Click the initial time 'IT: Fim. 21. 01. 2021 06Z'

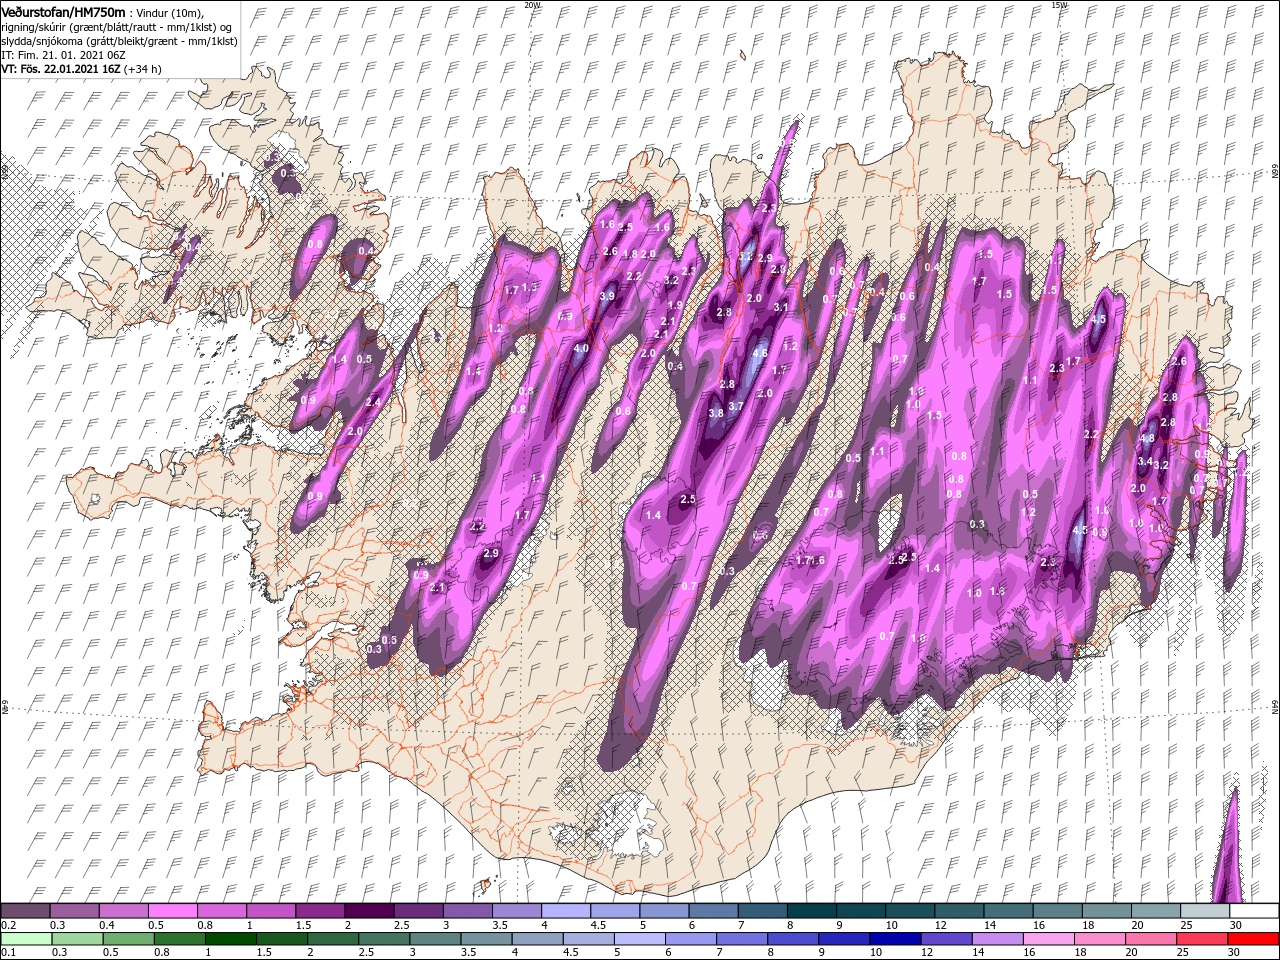pyautogui.click(x=63, y=56)
